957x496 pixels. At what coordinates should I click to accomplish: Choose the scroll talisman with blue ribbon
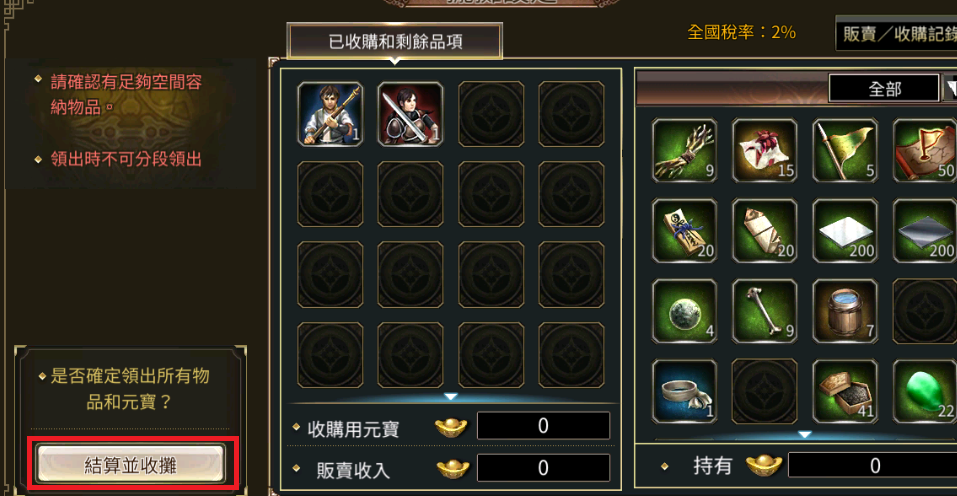point(684,231)
